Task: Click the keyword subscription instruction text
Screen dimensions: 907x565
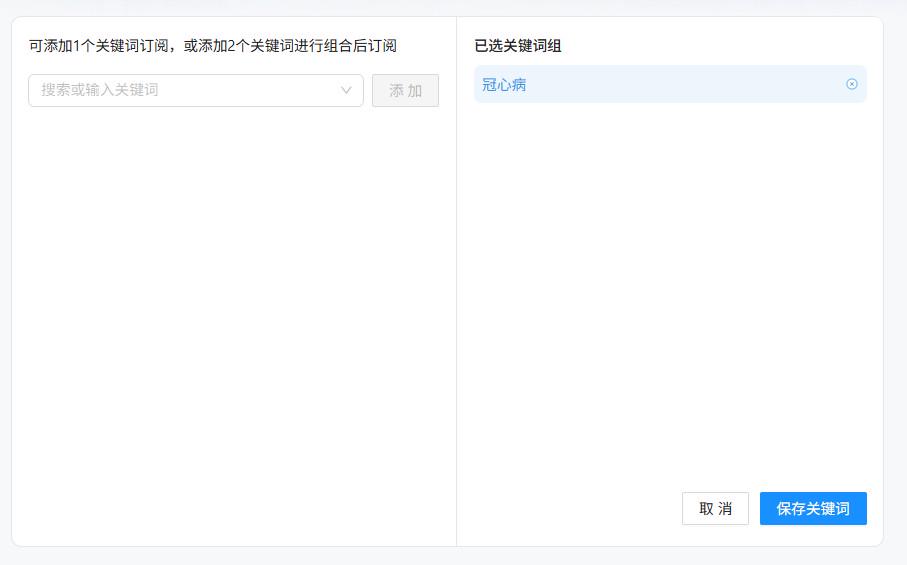Action: (x=213, y=46)
